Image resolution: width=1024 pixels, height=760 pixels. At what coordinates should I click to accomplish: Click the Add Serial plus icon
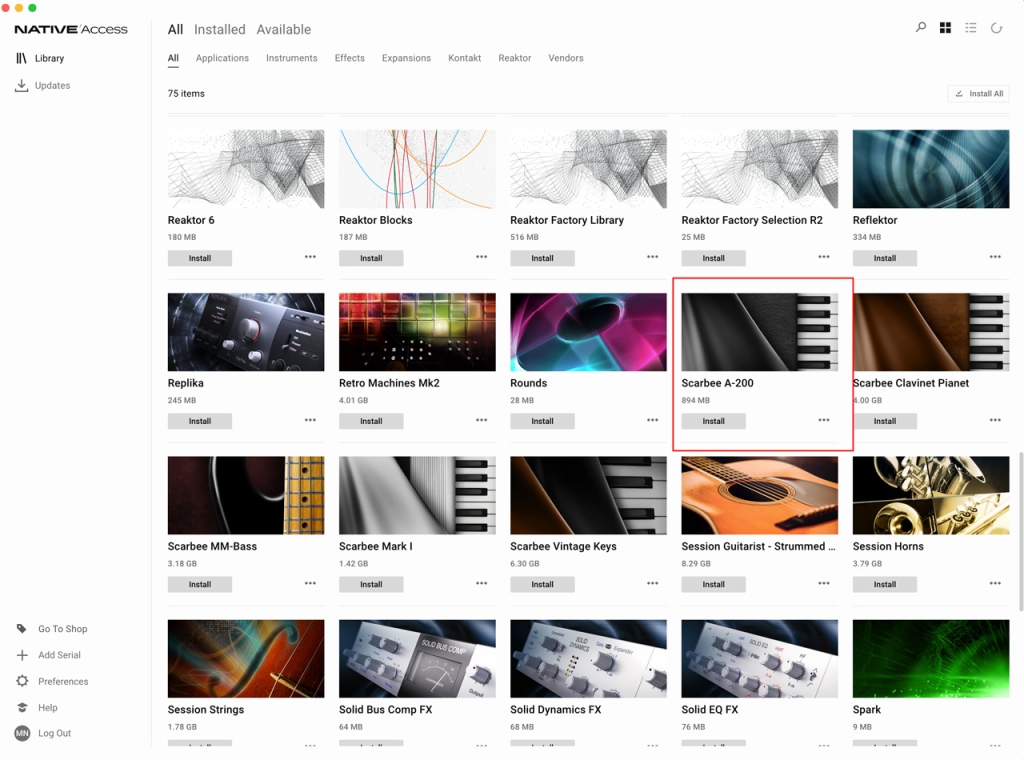[22, 655]
